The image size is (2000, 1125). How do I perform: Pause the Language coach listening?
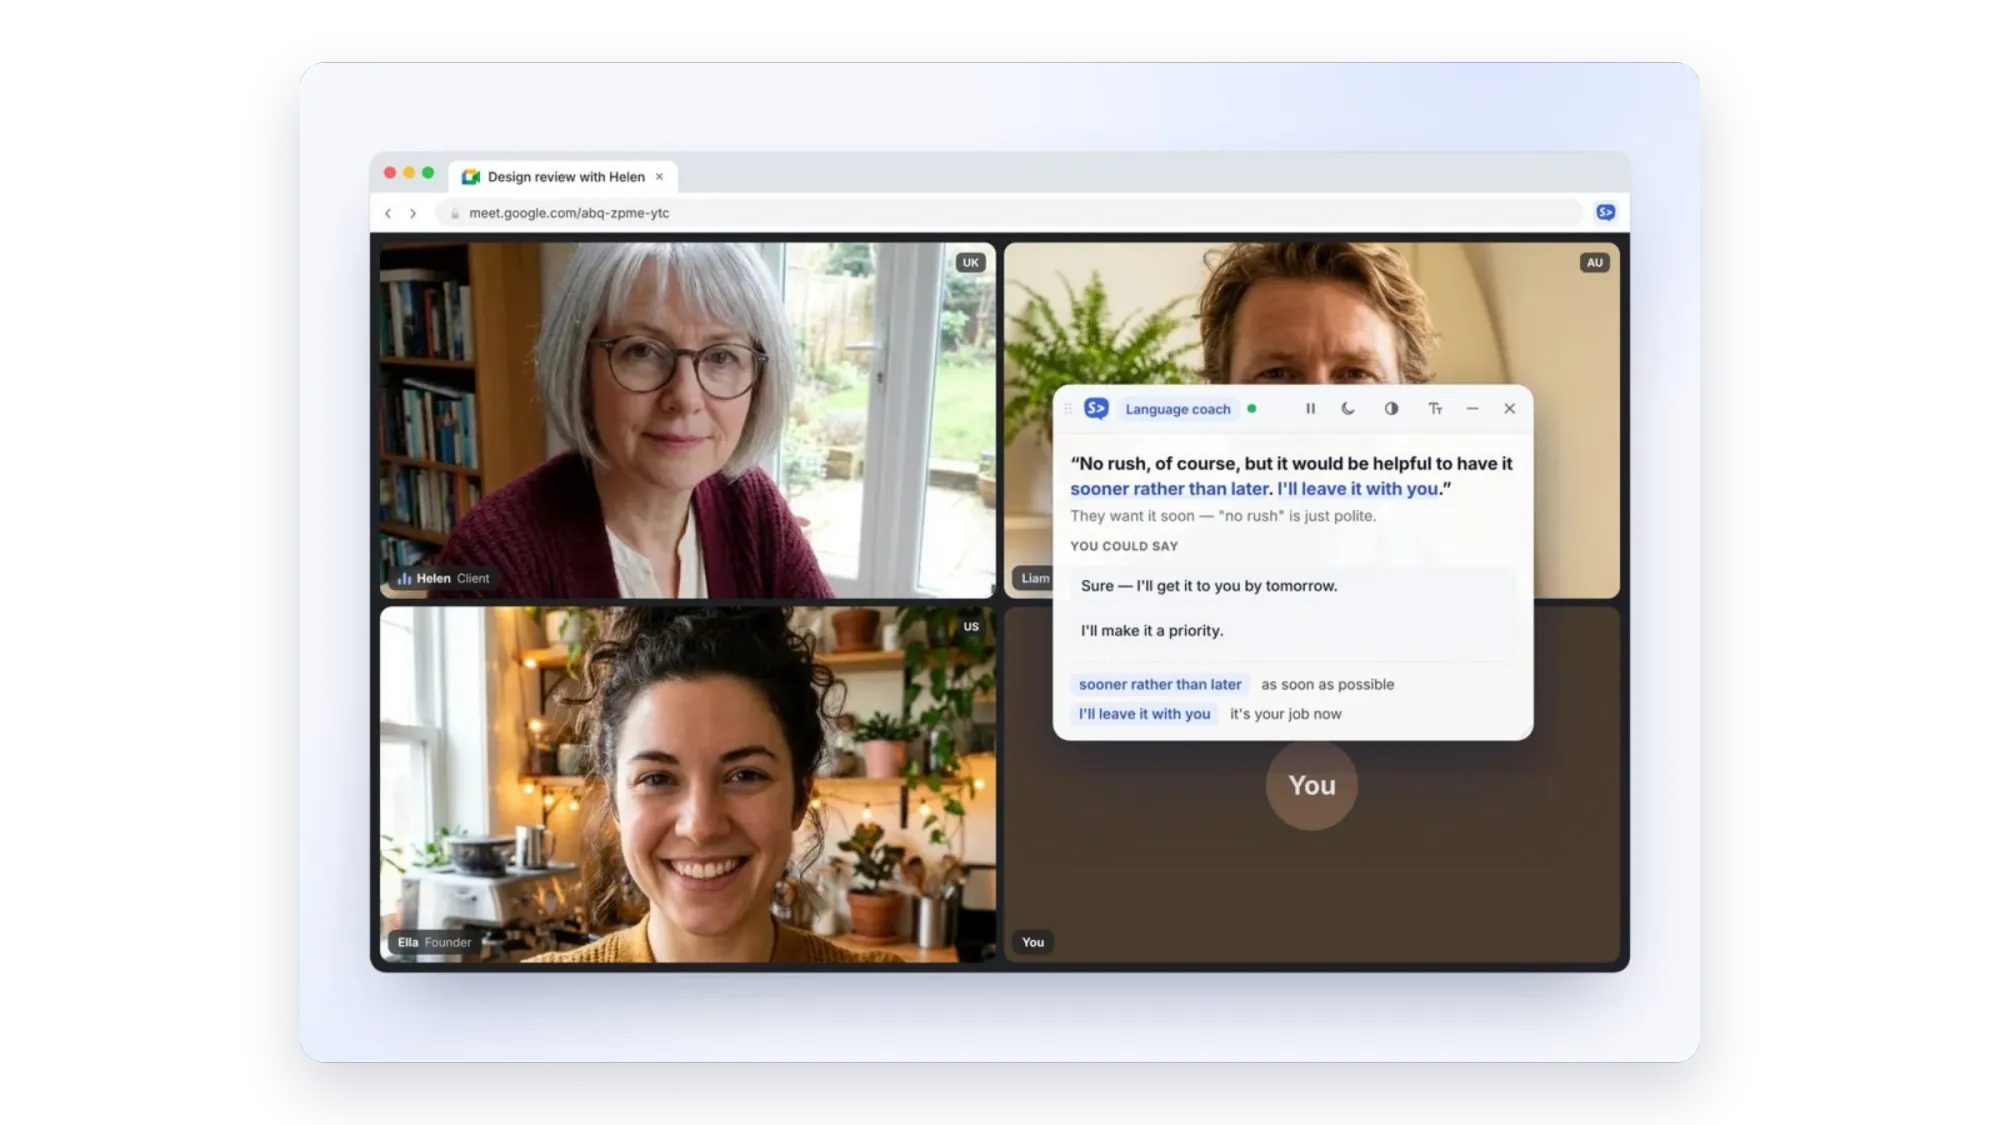pos(1310,409)
